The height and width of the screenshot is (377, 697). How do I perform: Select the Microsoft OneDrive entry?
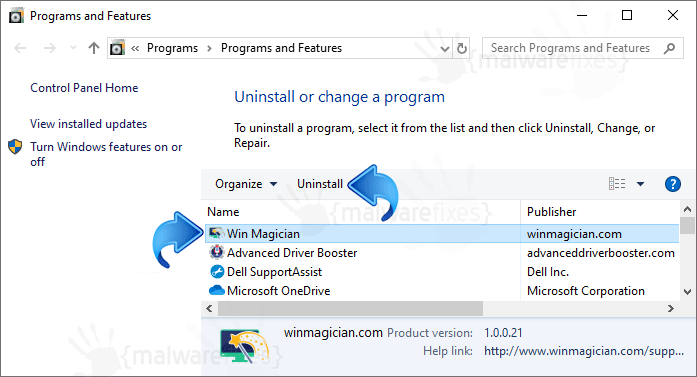[x=279, y=291]
